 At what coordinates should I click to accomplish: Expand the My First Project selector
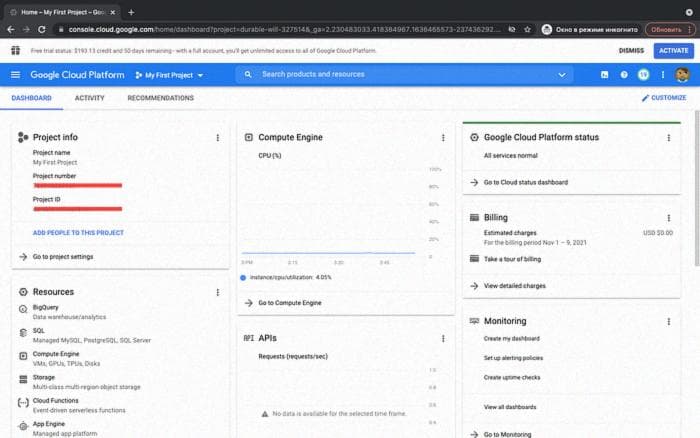pos(169,75)
